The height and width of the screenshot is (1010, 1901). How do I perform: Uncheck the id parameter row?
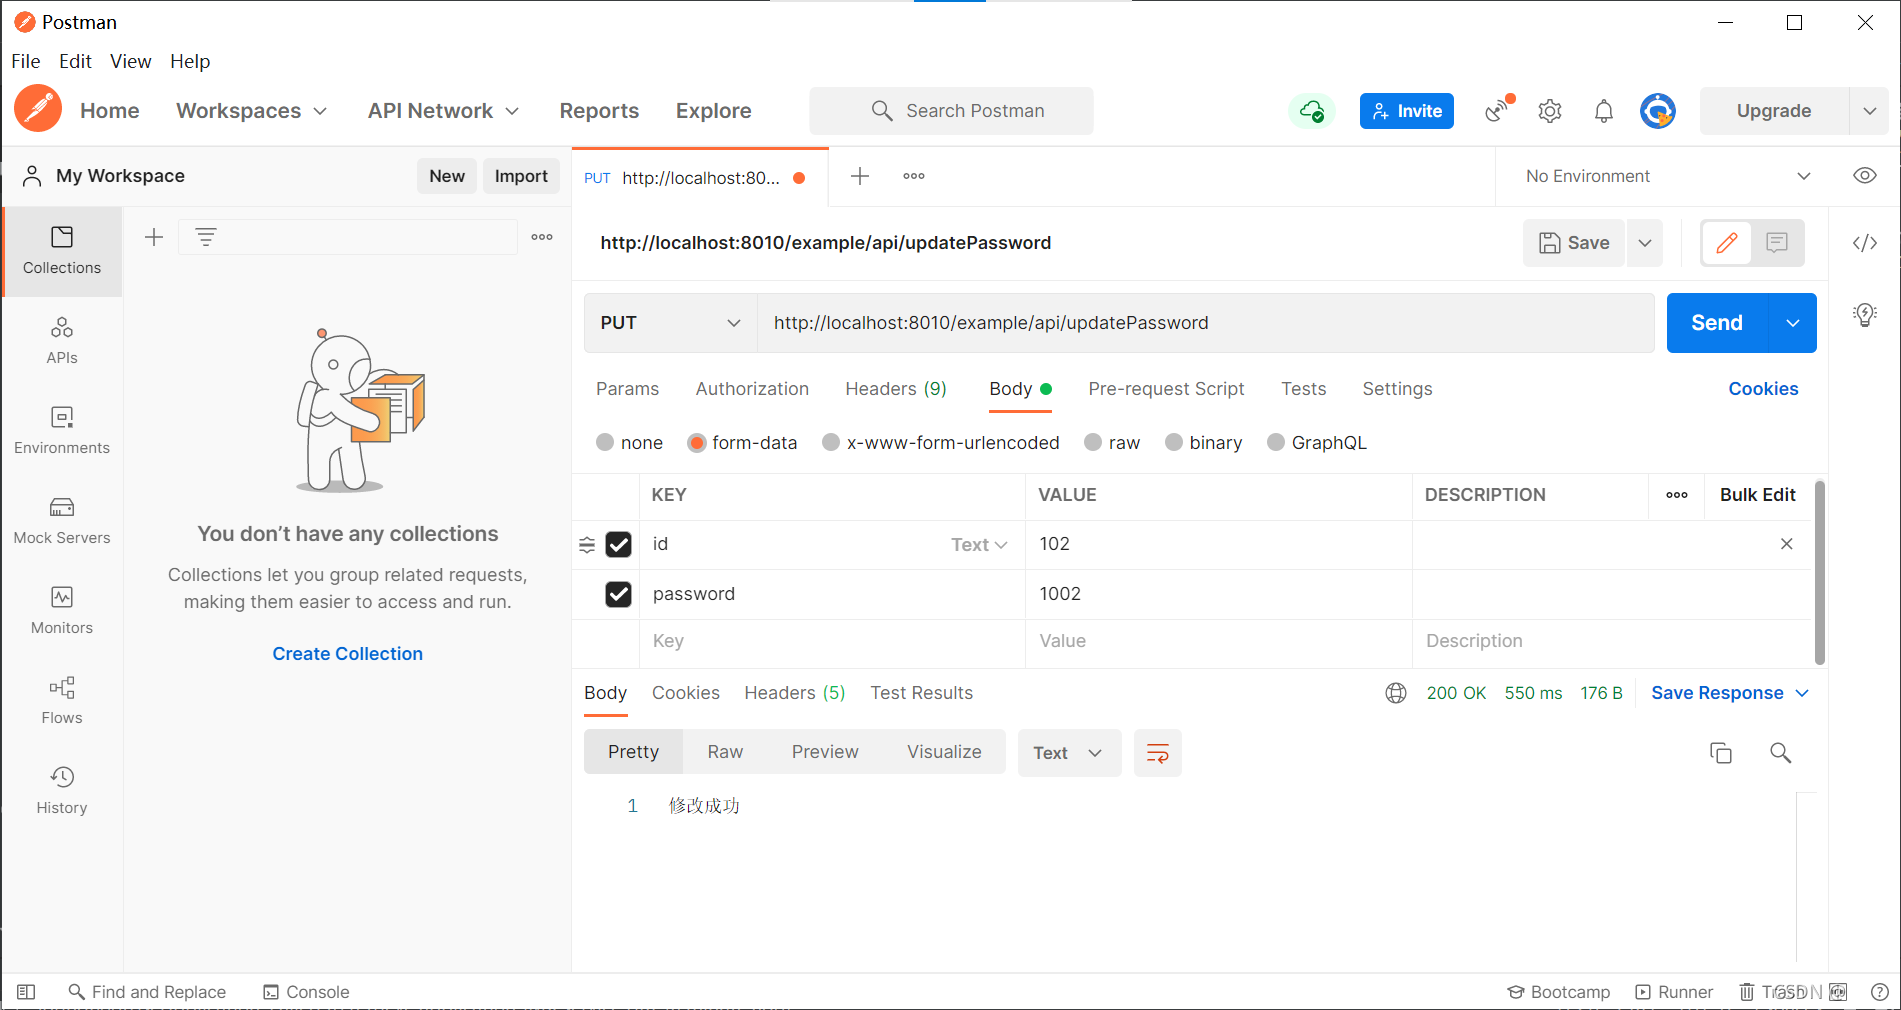pyautogui.click(x=619, y=544)
